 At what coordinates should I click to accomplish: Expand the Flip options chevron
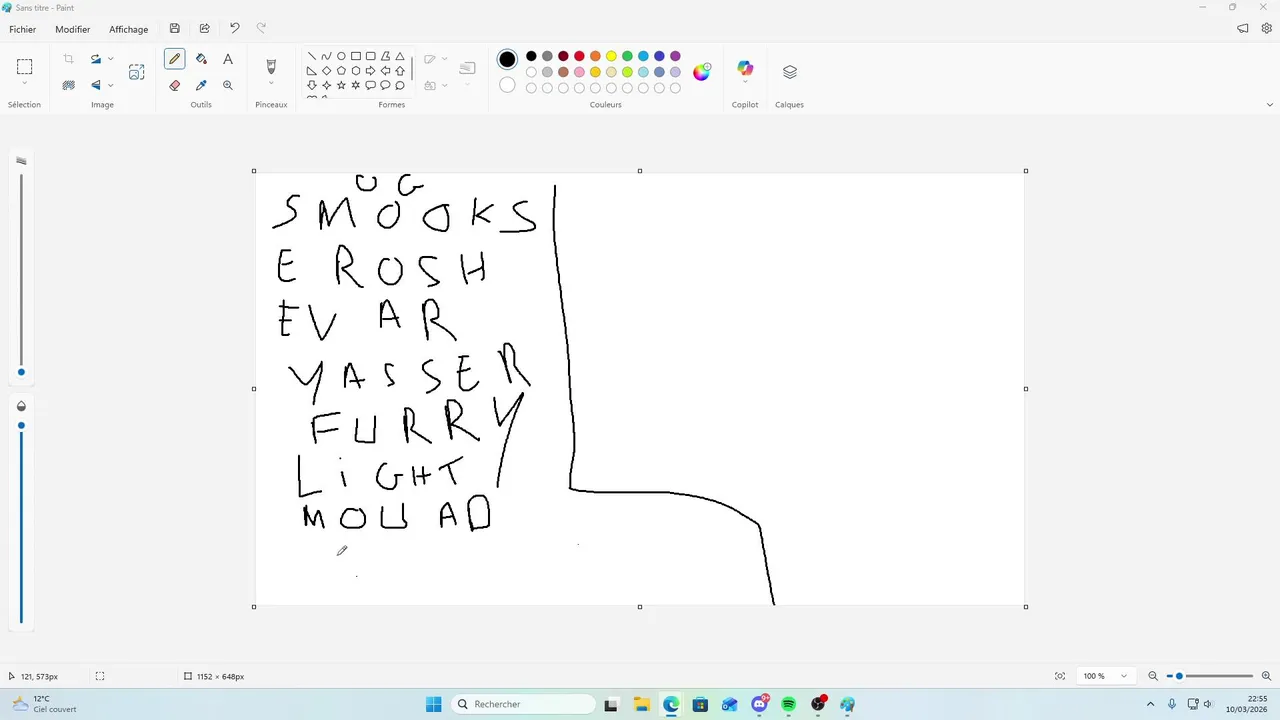(x=110, y=85)
